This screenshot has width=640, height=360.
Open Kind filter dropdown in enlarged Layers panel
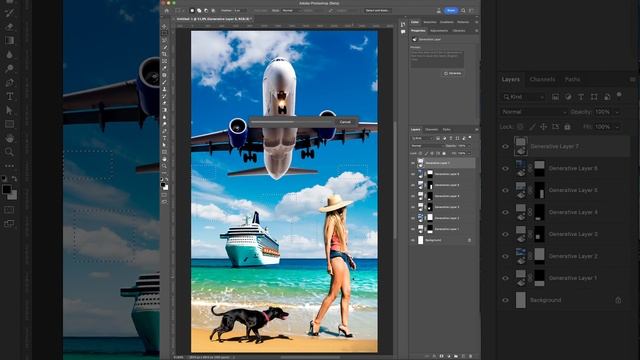pyautogui.click(x=523, y=97)
